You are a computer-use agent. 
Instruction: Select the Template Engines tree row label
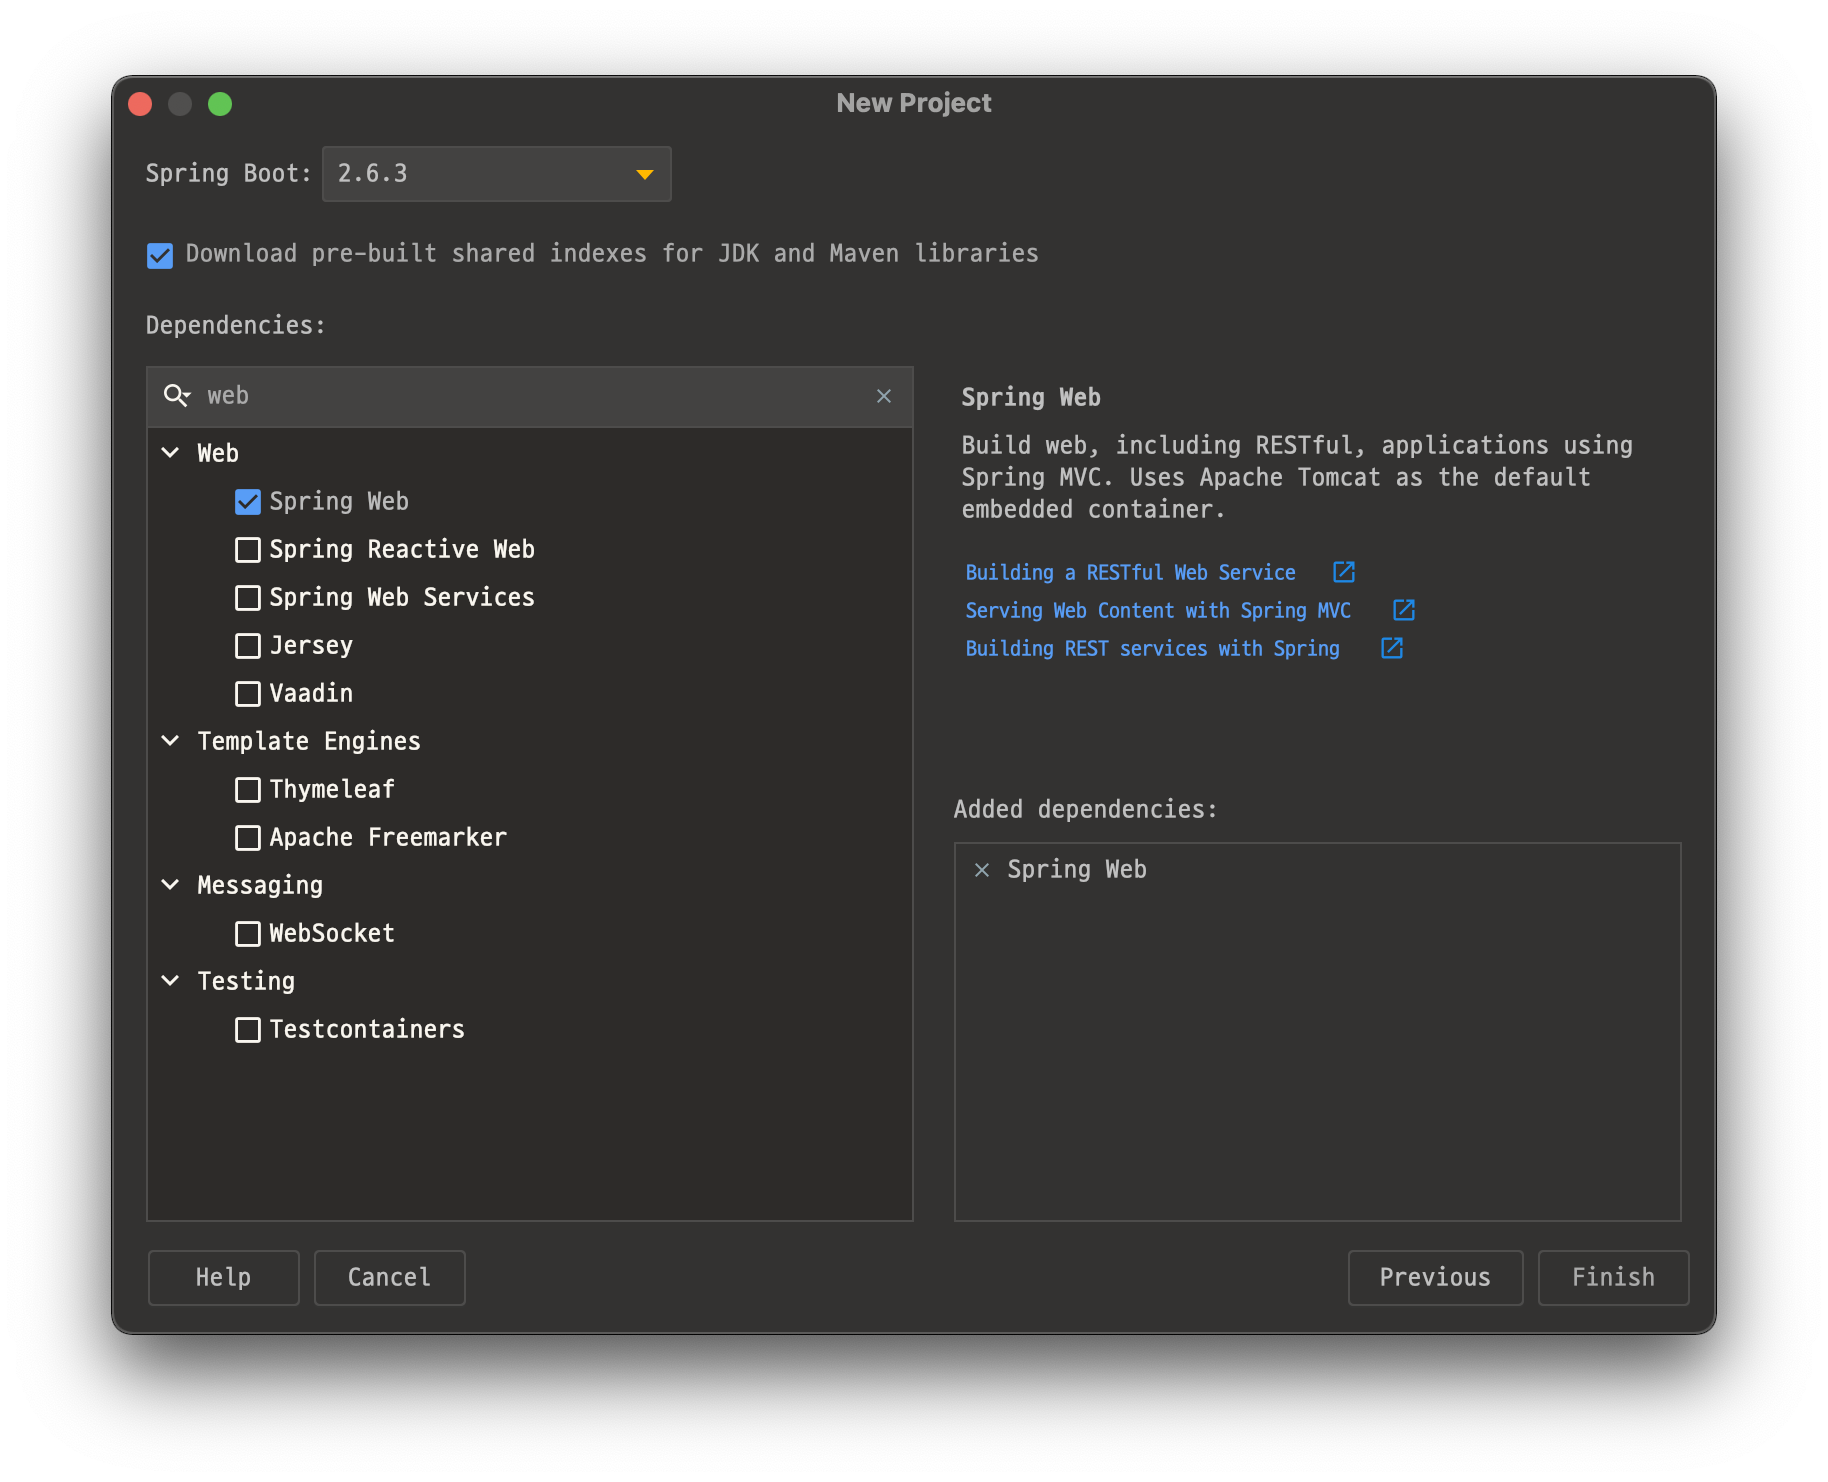click(x=309, y=741)
